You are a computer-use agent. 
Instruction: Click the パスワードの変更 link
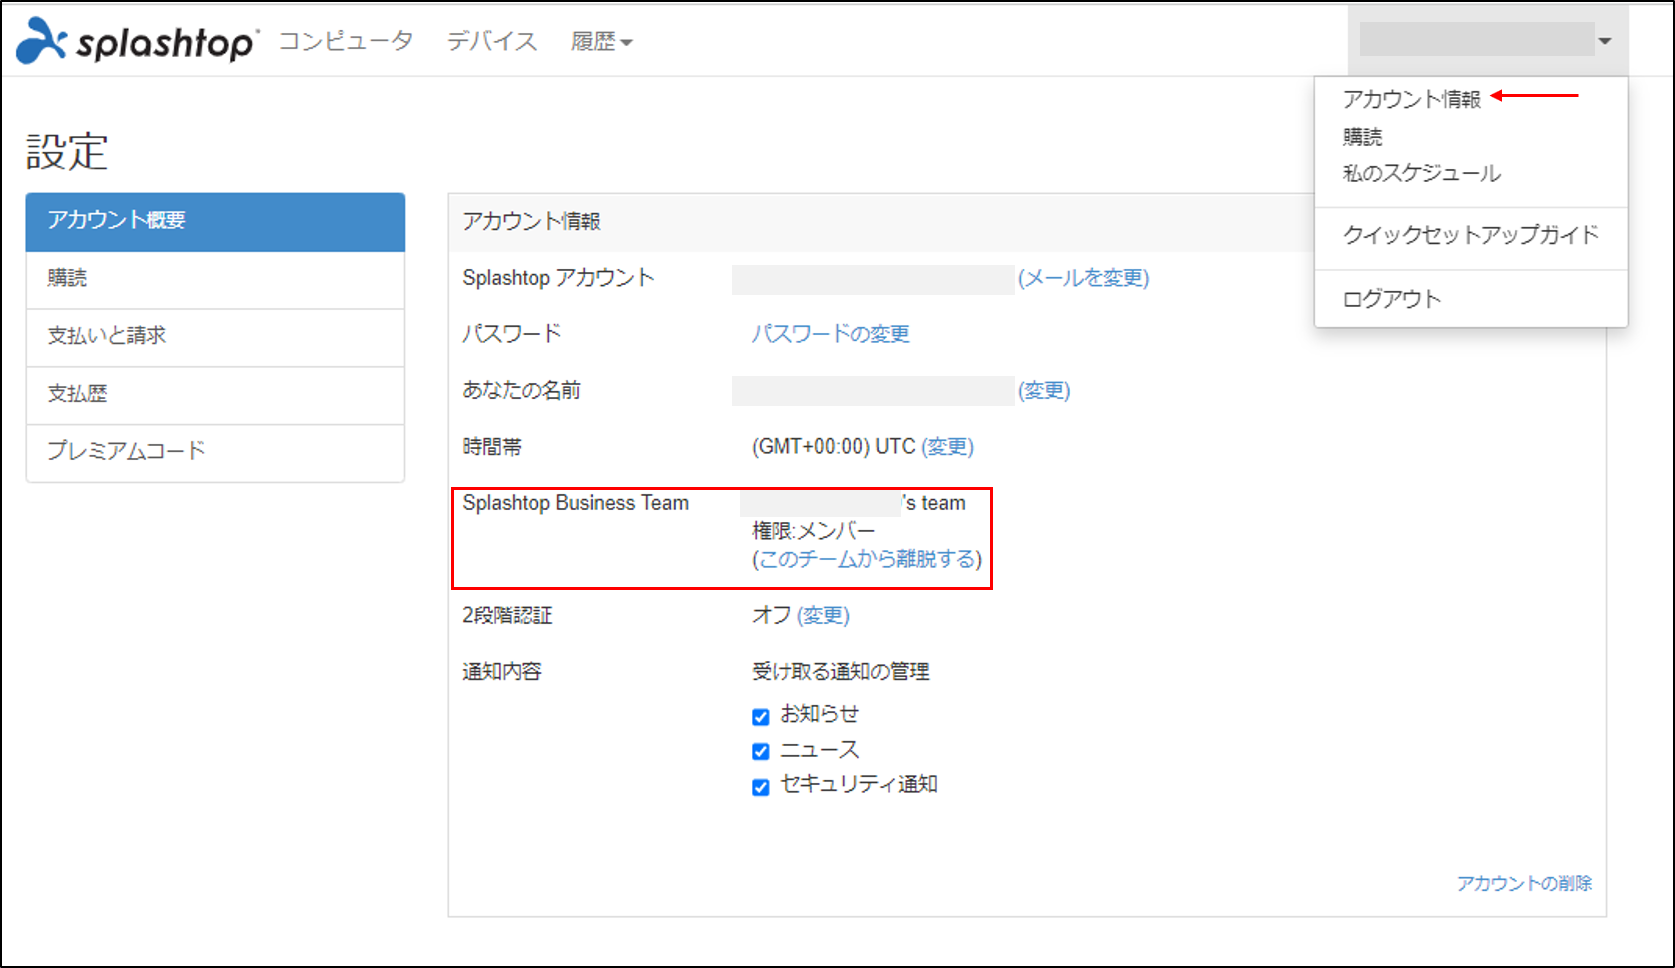click(830, 334)
